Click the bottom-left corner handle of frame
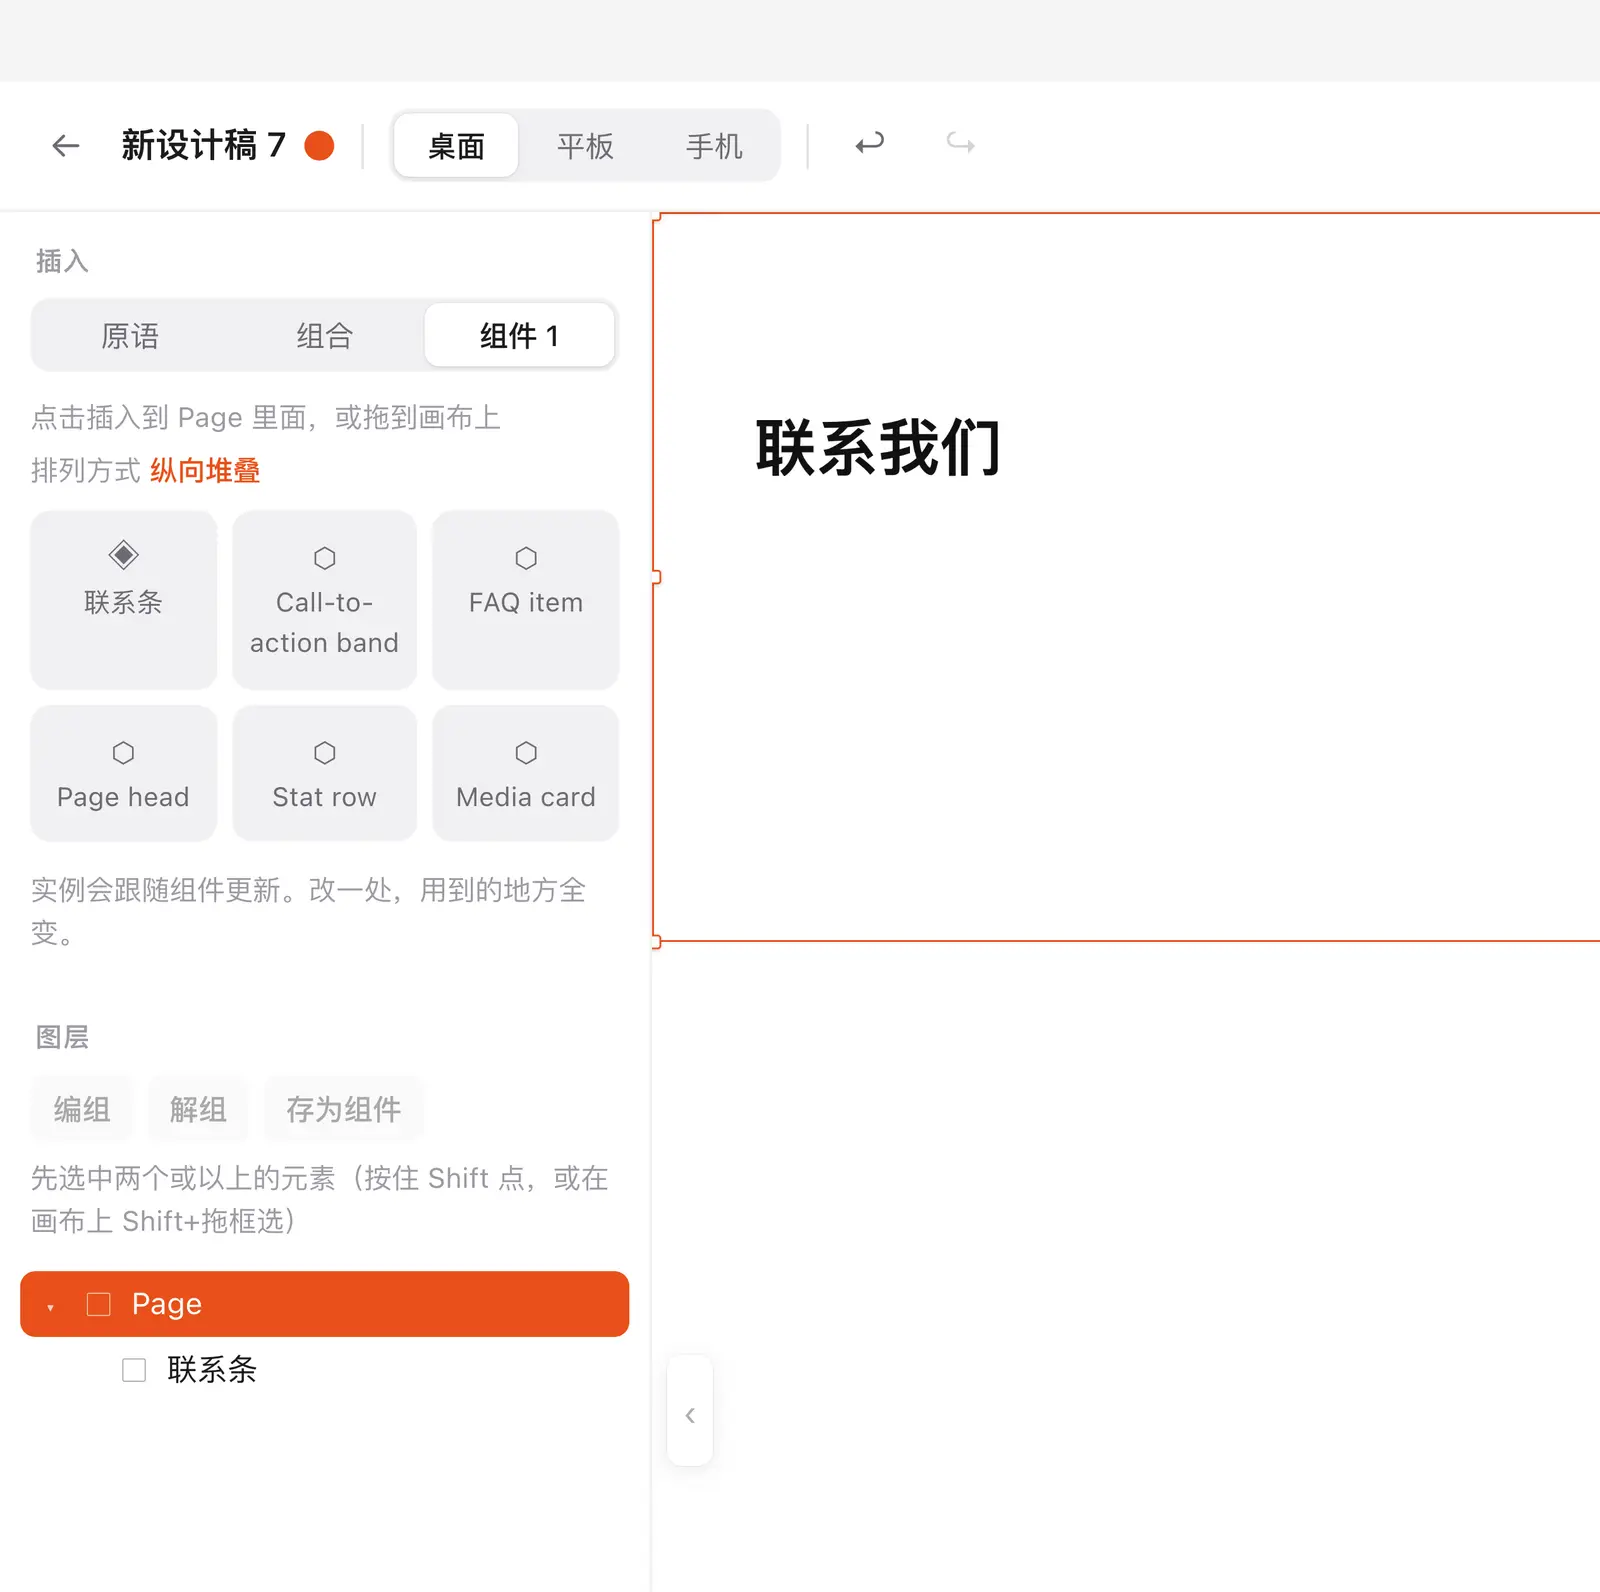This screenshot has width=1600, height=1592. coord(656,942)
